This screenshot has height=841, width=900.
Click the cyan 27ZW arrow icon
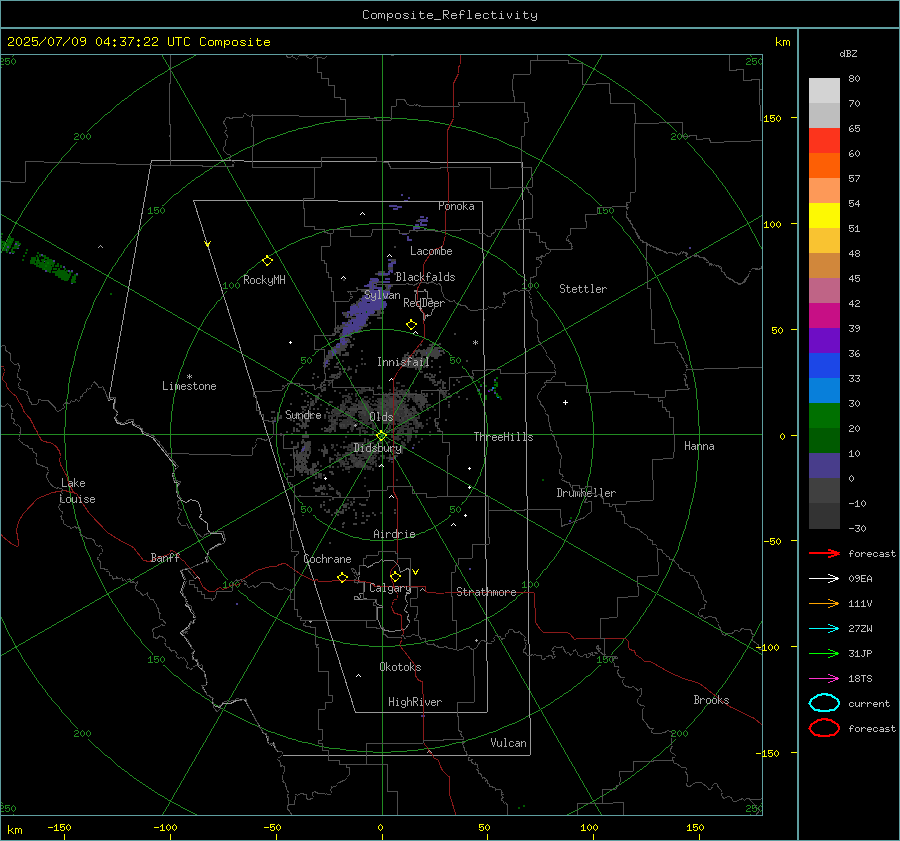click(x=824, y=628)
